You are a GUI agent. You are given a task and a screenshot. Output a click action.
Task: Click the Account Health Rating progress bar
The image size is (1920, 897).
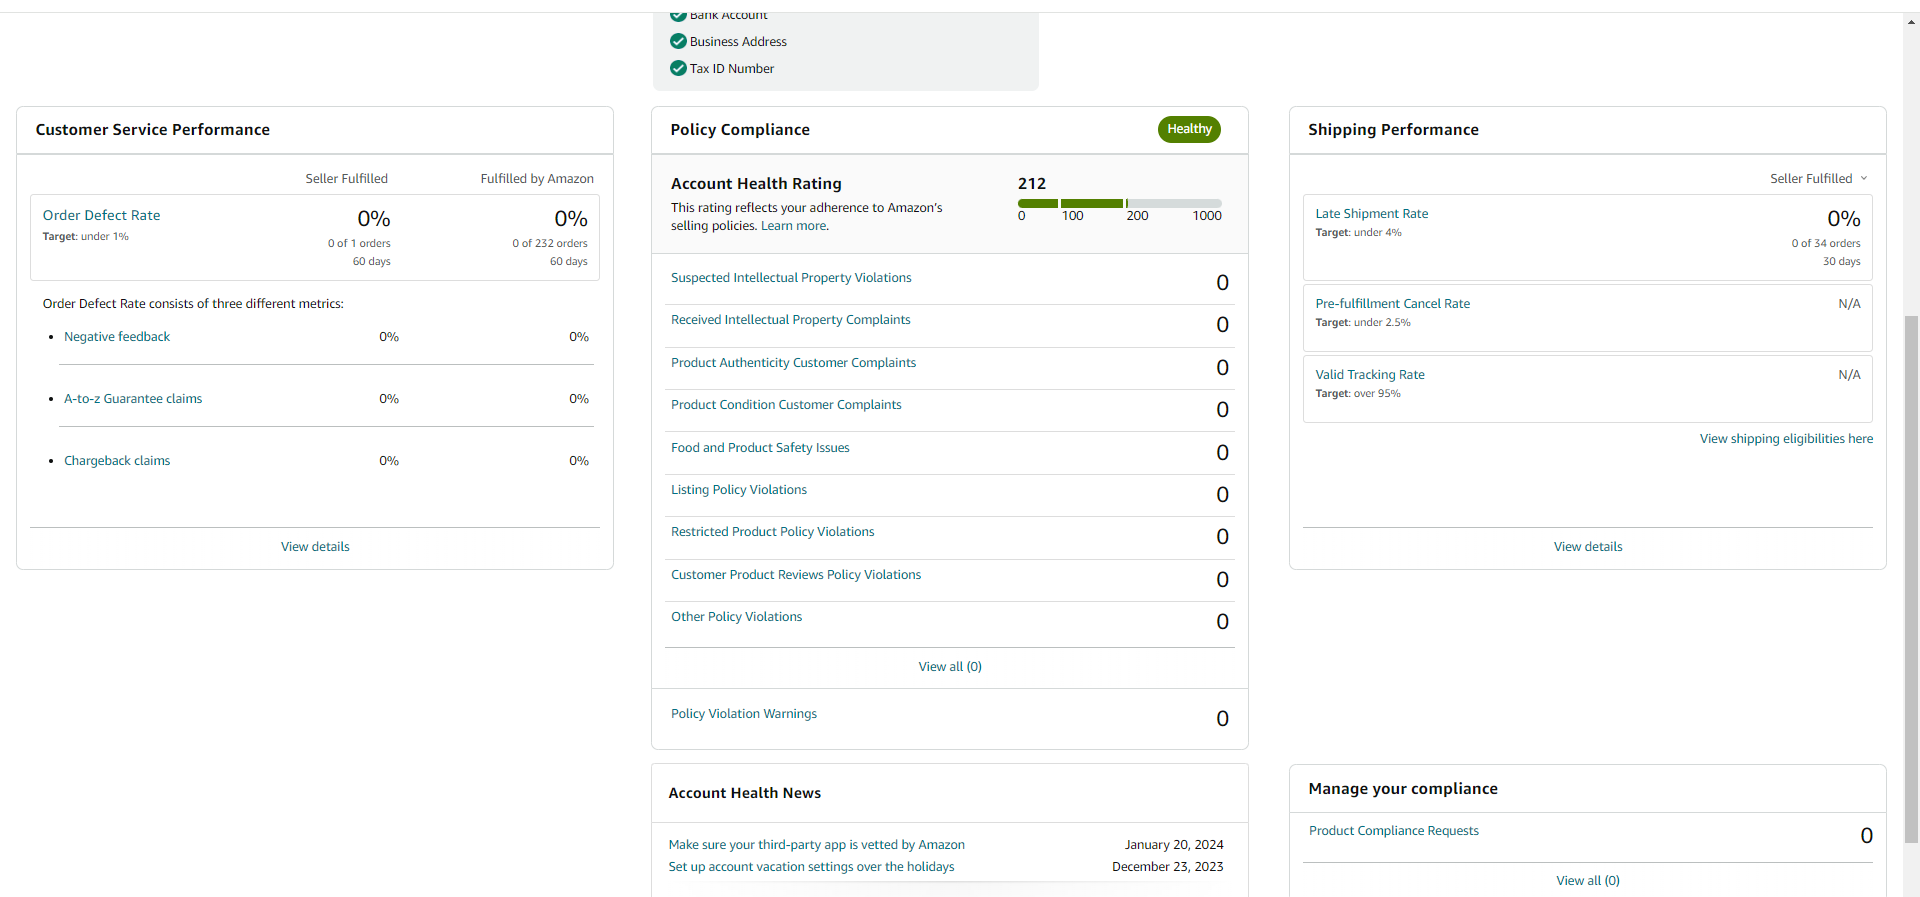1120,203
